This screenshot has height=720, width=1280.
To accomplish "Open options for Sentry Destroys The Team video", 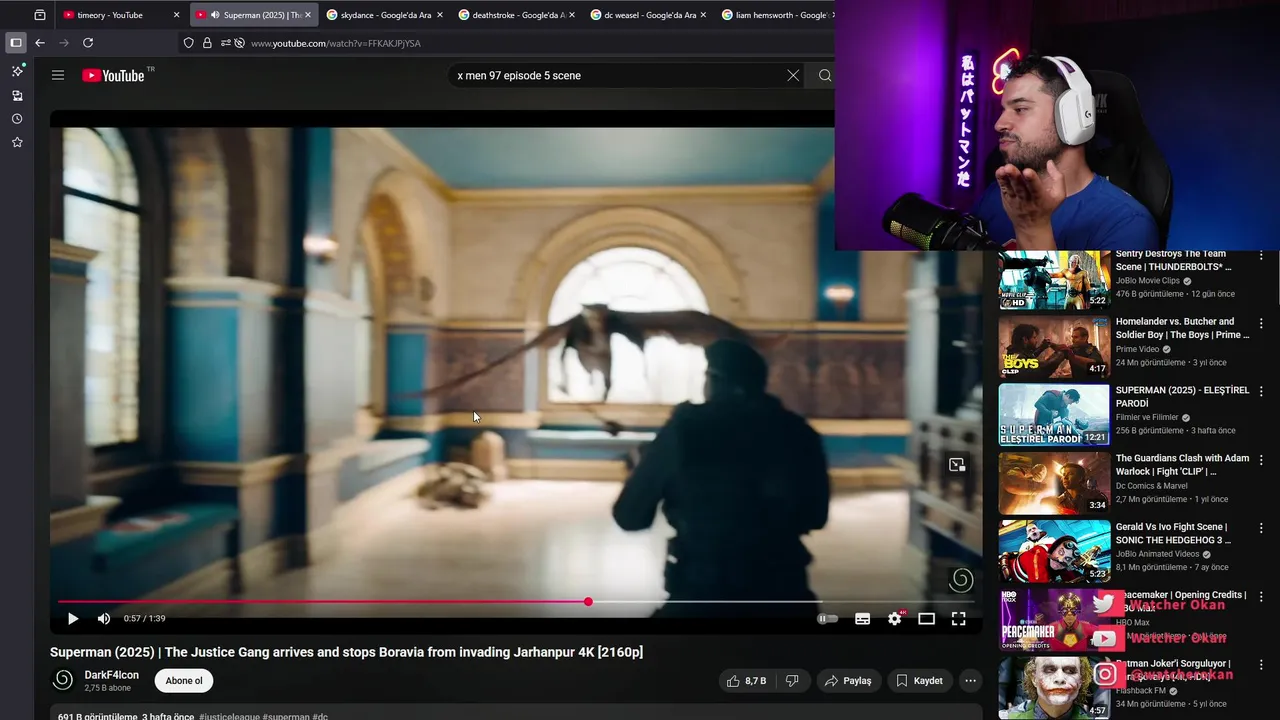I will coord(1261,255).
